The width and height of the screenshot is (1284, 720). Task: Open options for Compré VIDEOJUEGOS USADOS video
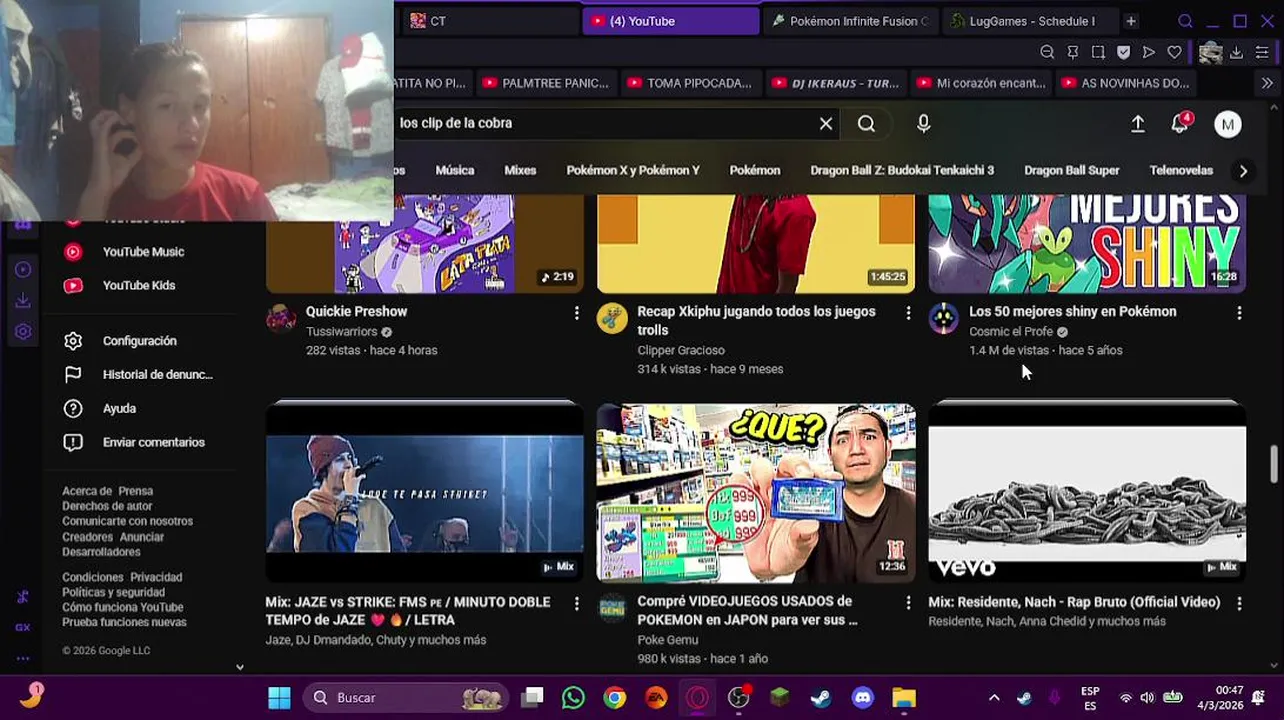coord(908,602)
